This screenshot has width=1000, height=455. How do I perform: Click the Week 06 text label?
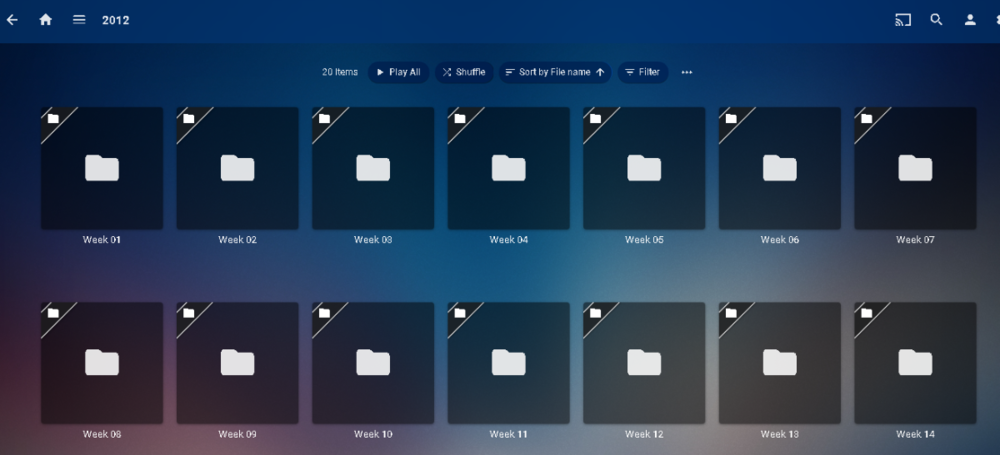tap(779, 240)
